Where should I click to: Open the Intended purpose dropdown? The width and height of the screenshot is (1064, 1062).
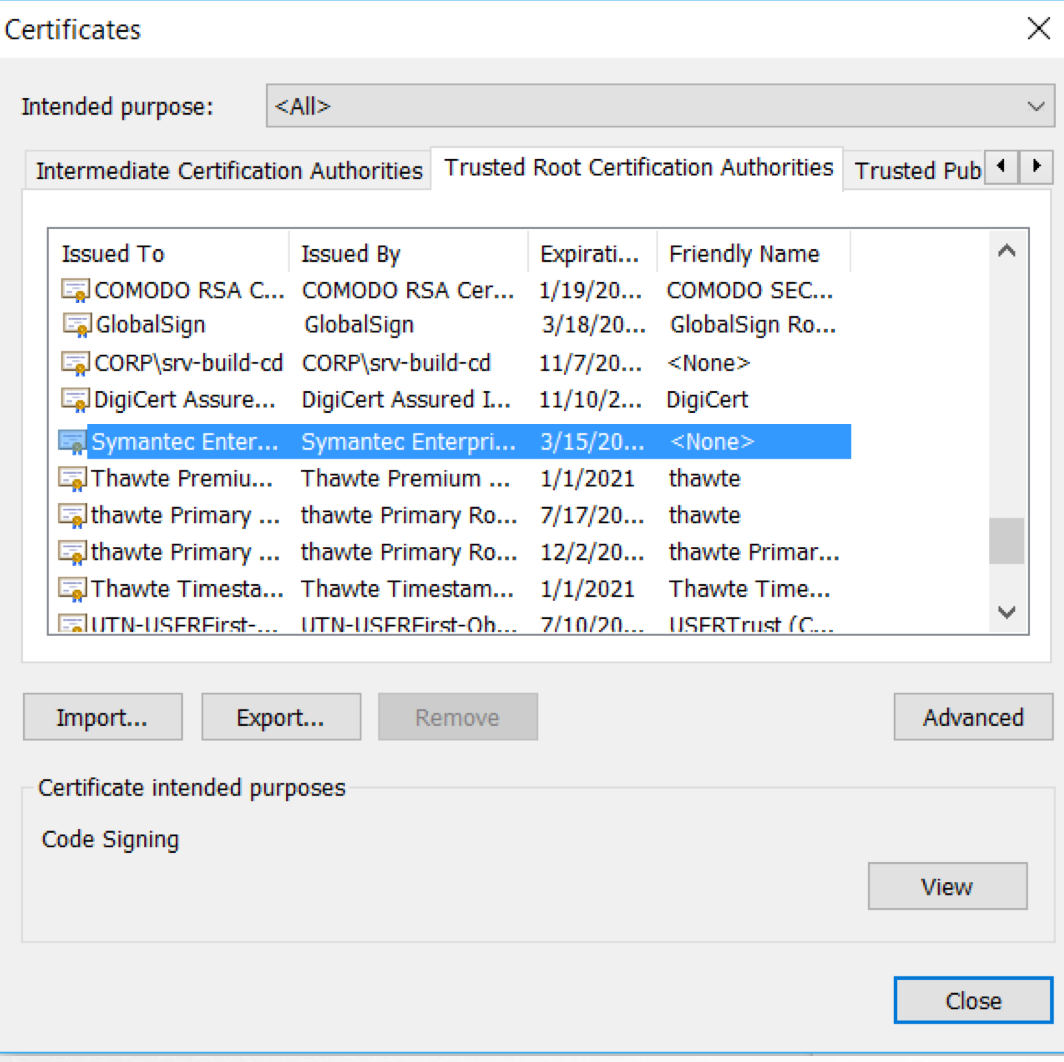660,106
